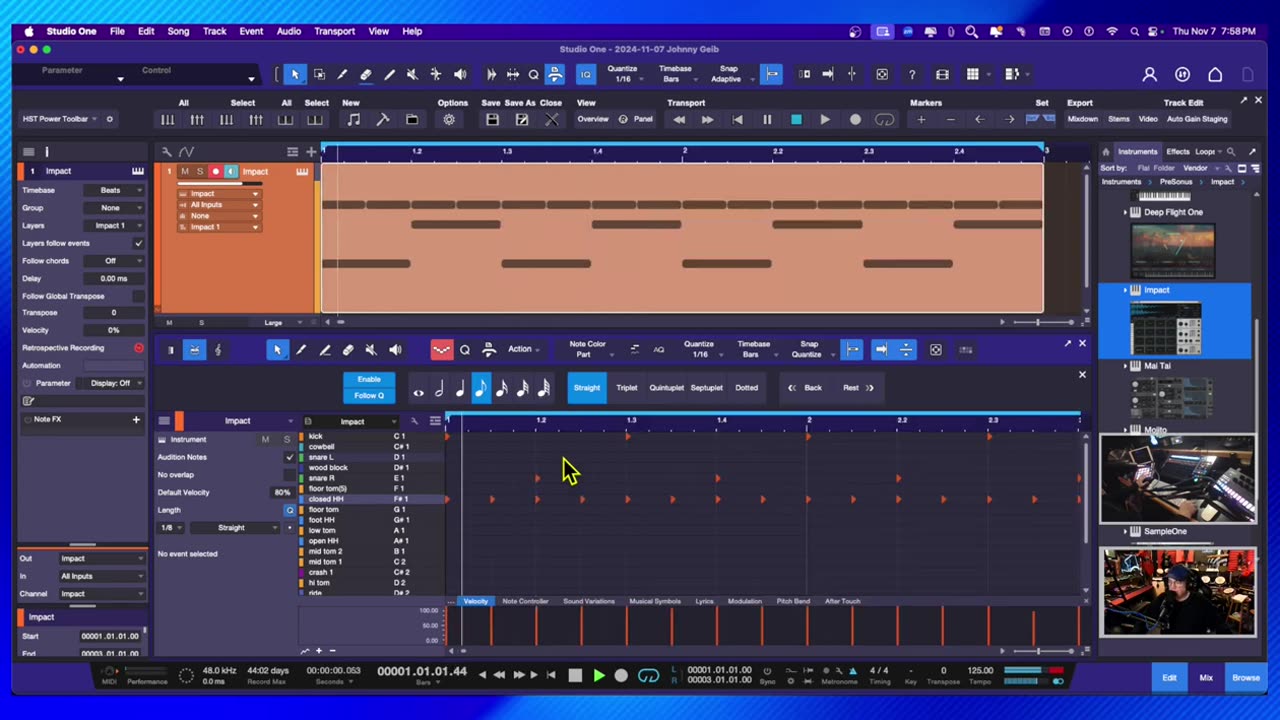Viewport: 1280px width, 720px height.
Task: Toggle Retrospective Recording indicator
Action: click(x=138, y=348)
